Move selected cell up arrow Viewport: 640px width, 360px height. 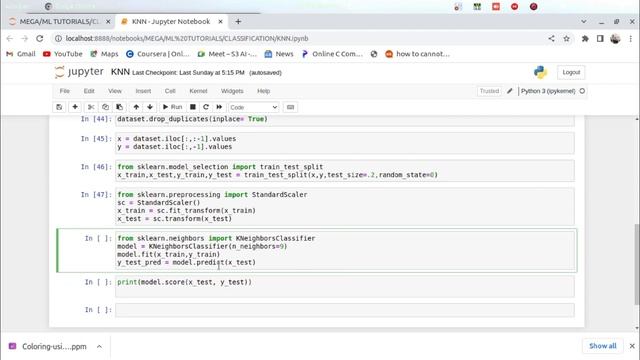click(x=136, y=107)
